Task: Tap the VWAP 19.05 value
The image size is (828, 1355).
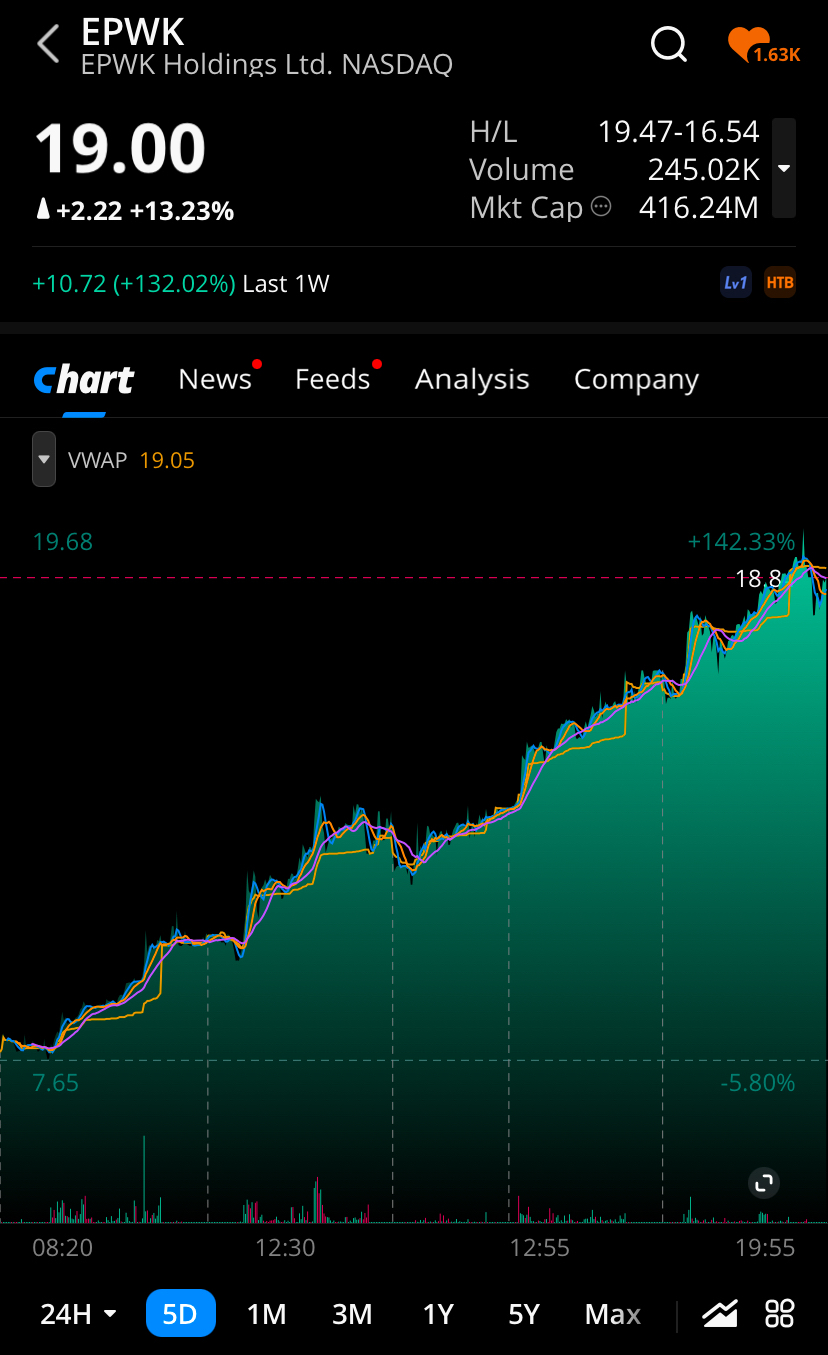Action: 167,460
